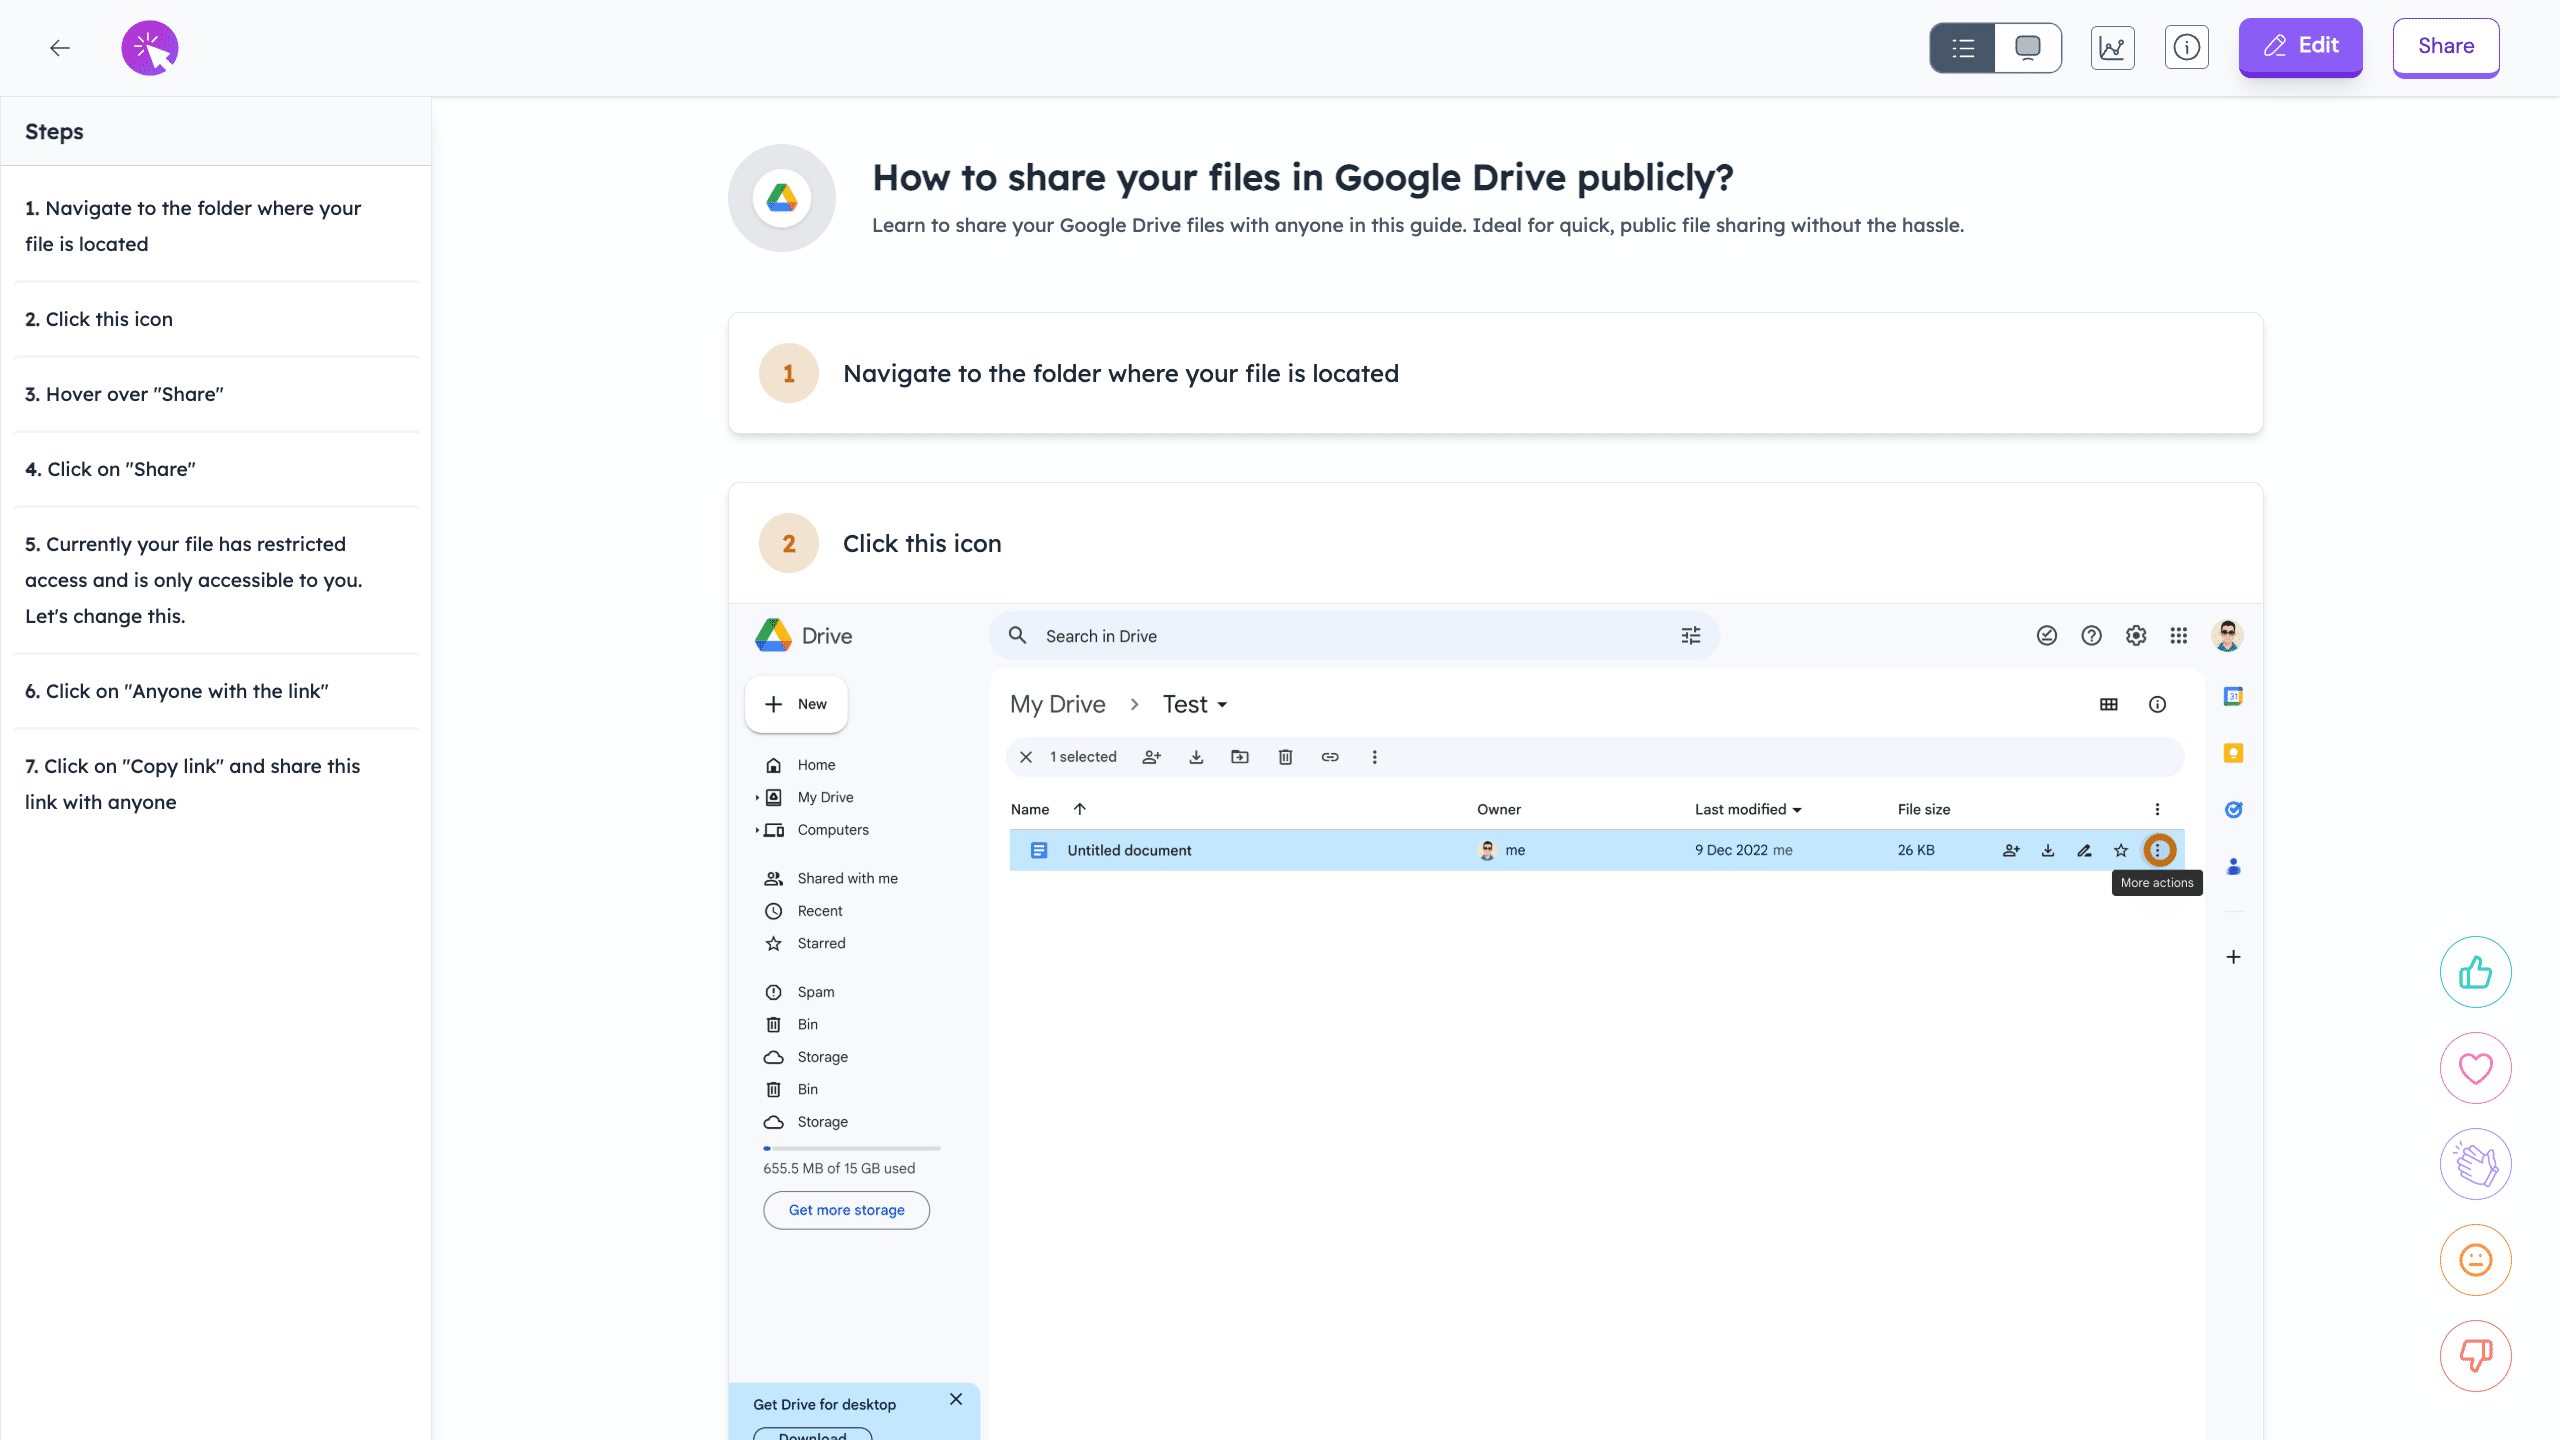Click the neutral face reaction icon

point(2475,1260)
